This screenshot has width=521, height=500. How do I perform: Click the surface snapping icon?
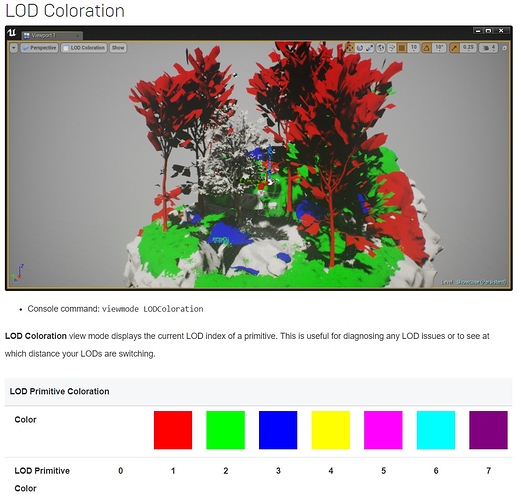click(x=392, y=48)
